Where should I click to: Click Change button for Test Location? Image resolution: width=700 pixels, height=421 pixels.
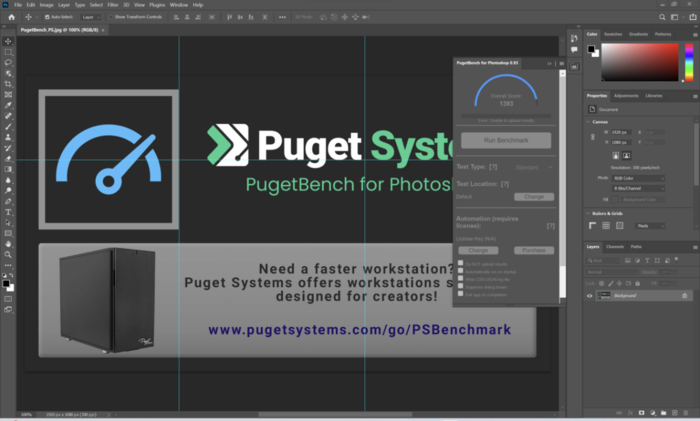(x=534, y=196)
